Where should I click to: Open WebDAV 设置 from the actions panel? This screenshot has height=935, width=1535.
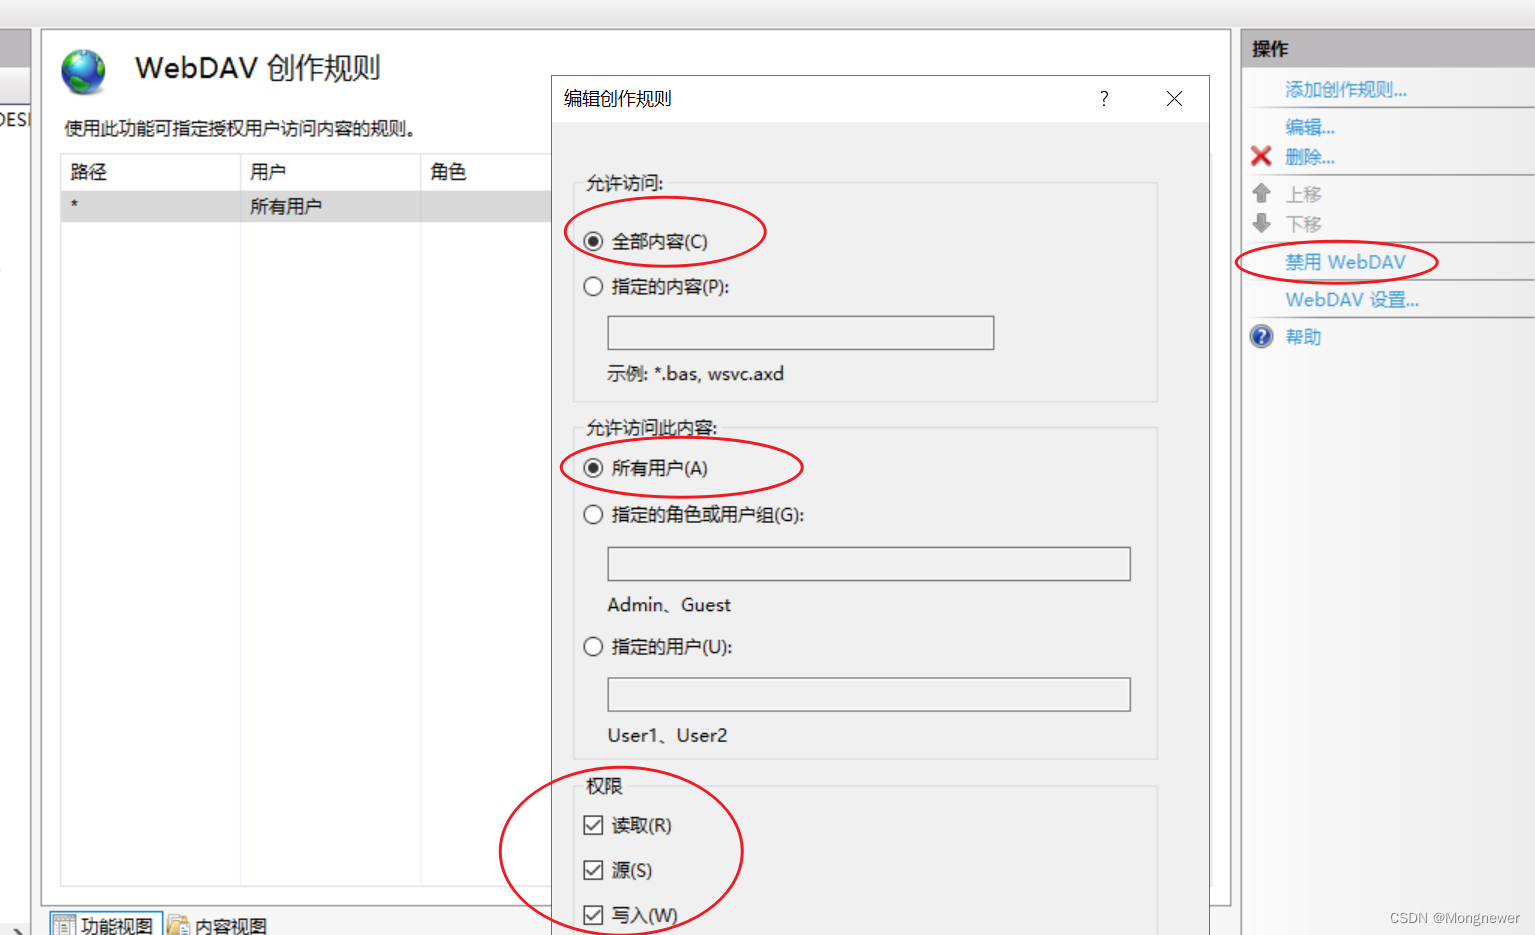click(1352, 299)
